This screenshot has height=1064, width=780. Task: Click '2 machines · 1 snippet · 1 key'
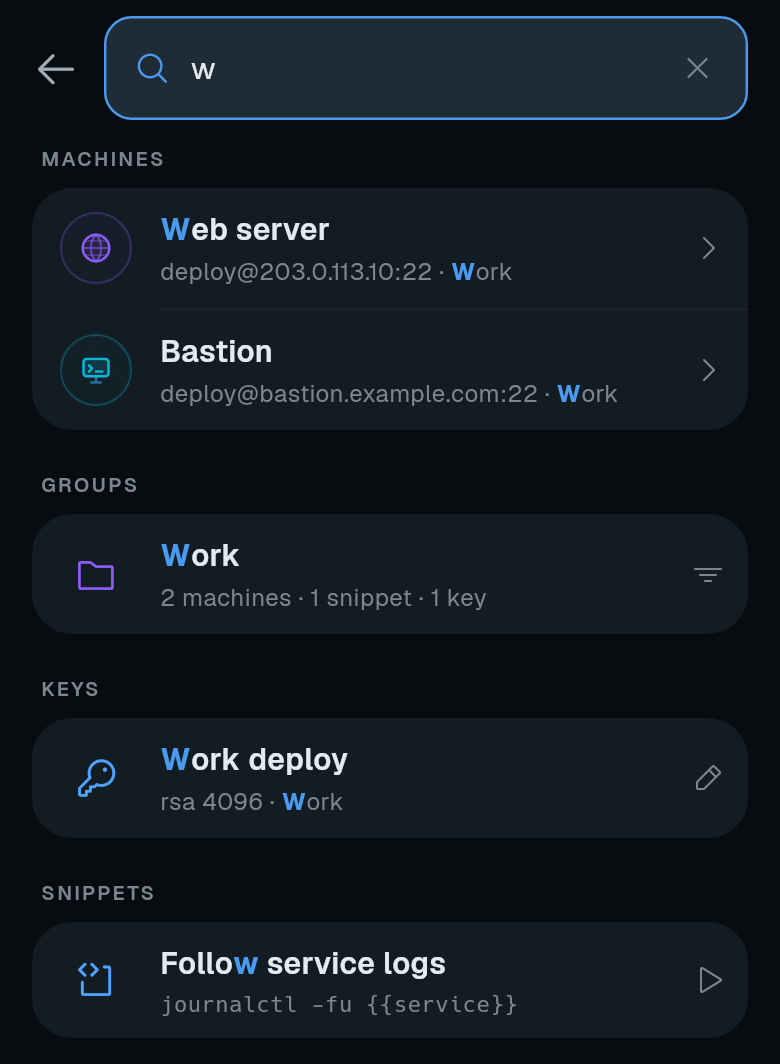323,598
